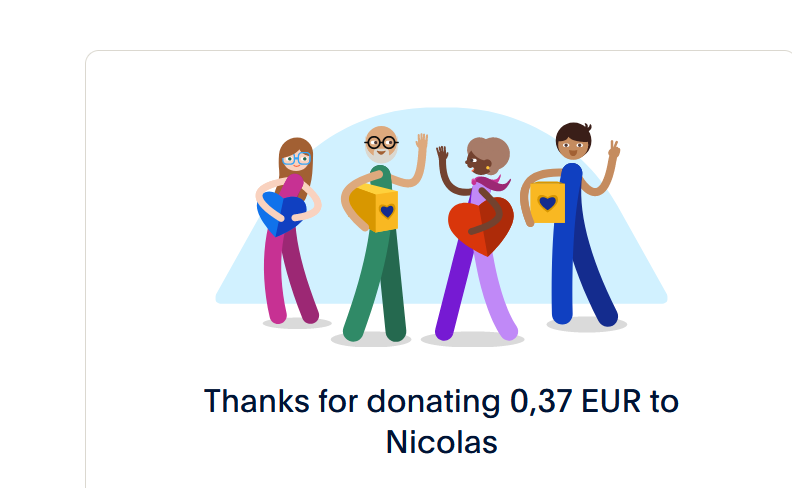This screenshot has height=488, width=792.
Task: Click the peace sign hand of person in blue
Action: 614,149
